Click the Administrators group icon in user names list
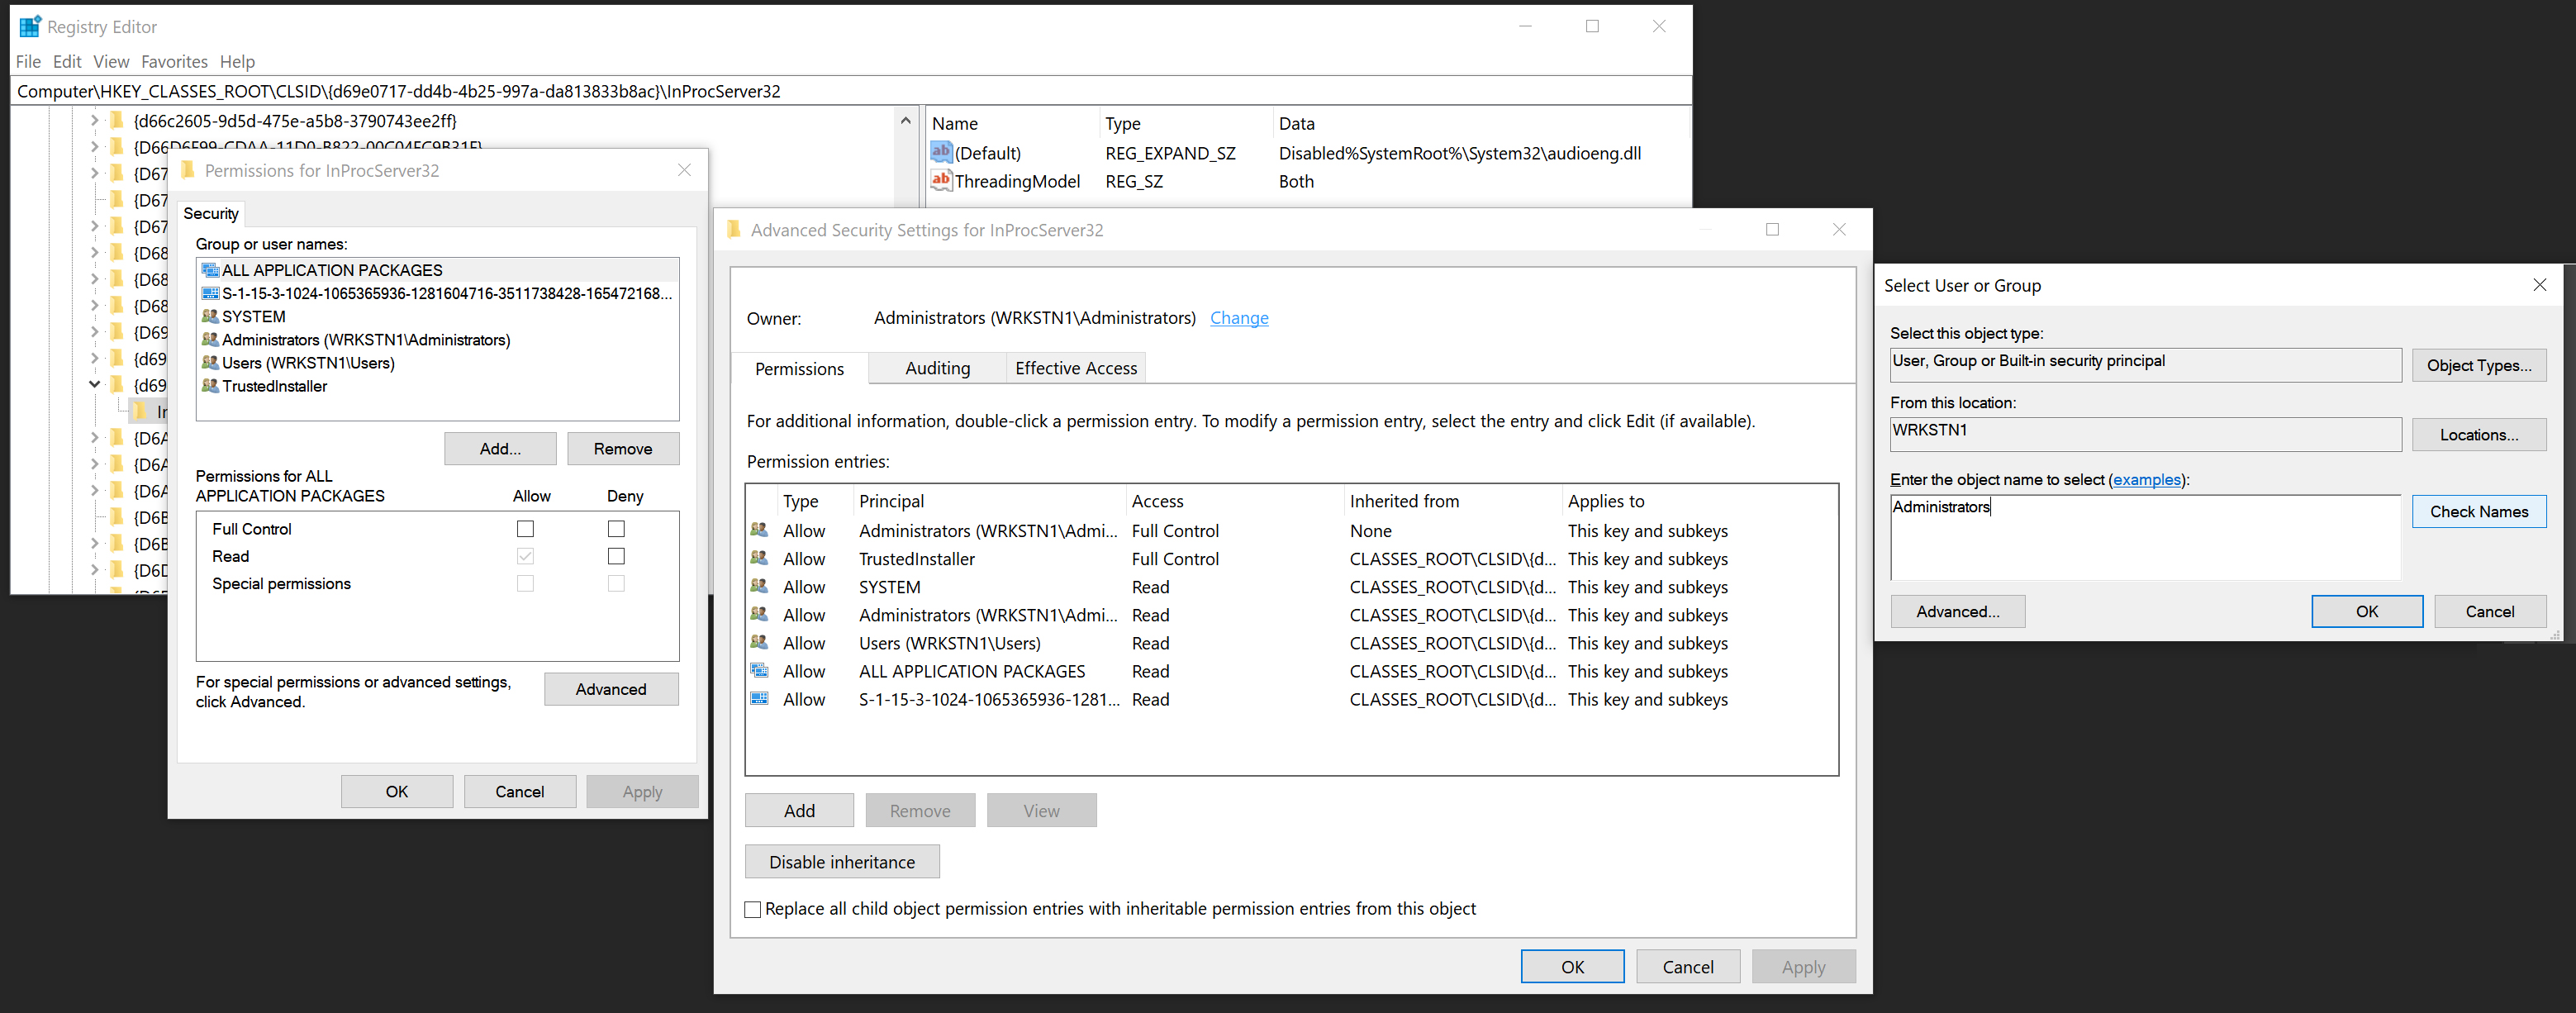Viewport: 2576px width, 1013px height. point(210,339)
